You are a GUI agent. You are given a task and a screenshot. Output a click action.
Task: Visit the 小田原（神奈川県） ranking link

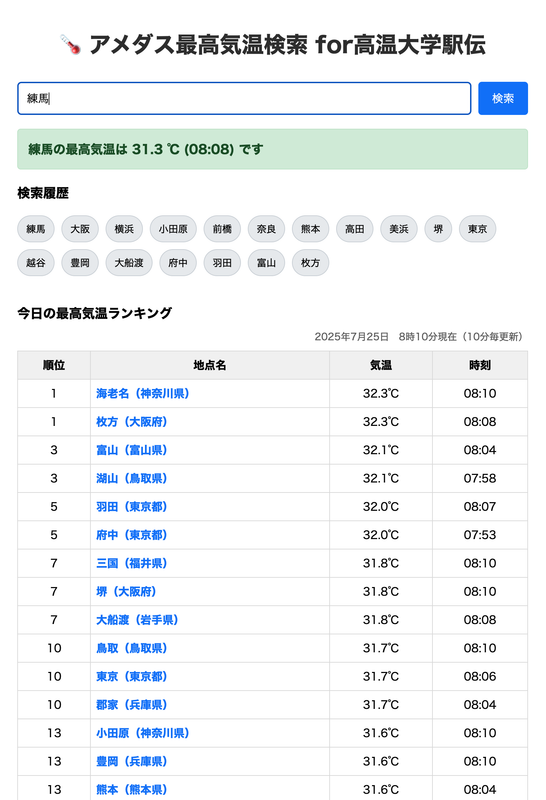pyautogui.click(x=143, y=733)
